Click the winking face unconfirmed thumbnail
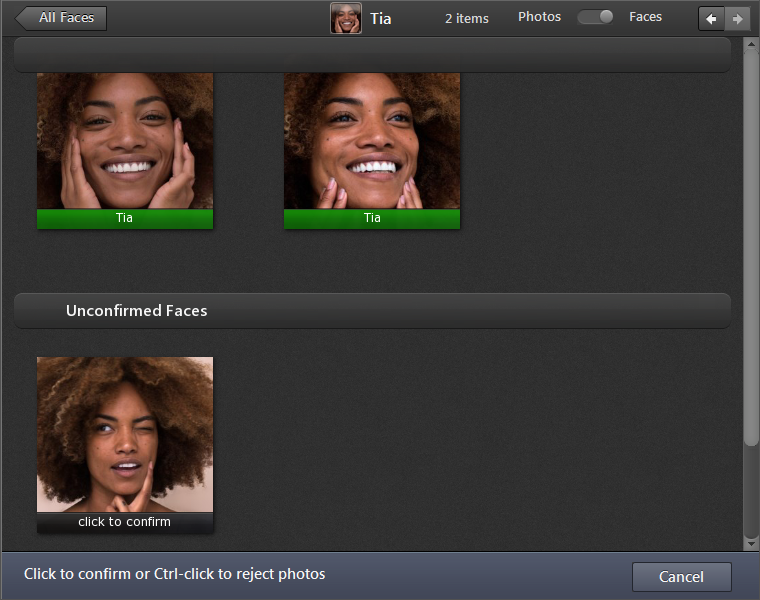The height and width of the screenshot is (600, 760). tap(125, 435)
